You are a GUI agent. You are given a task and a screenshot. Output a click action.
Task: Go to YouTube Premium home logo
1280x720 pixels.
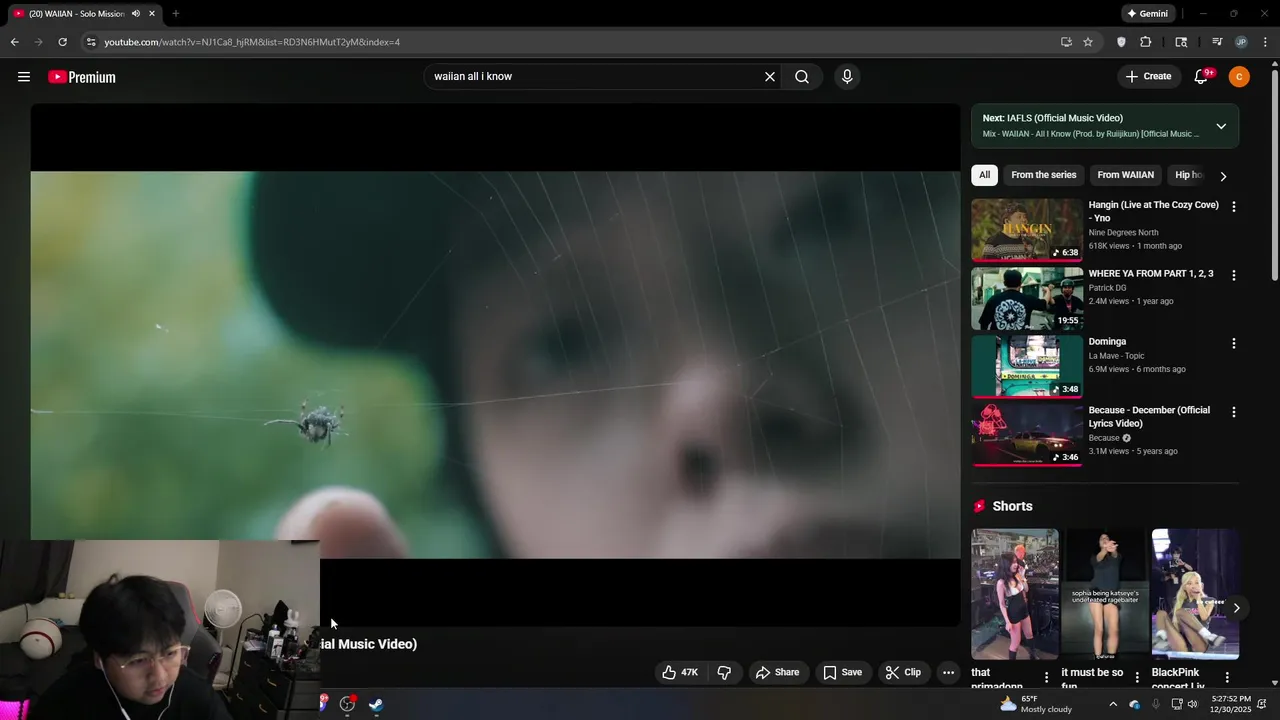(x=82, y=77)
